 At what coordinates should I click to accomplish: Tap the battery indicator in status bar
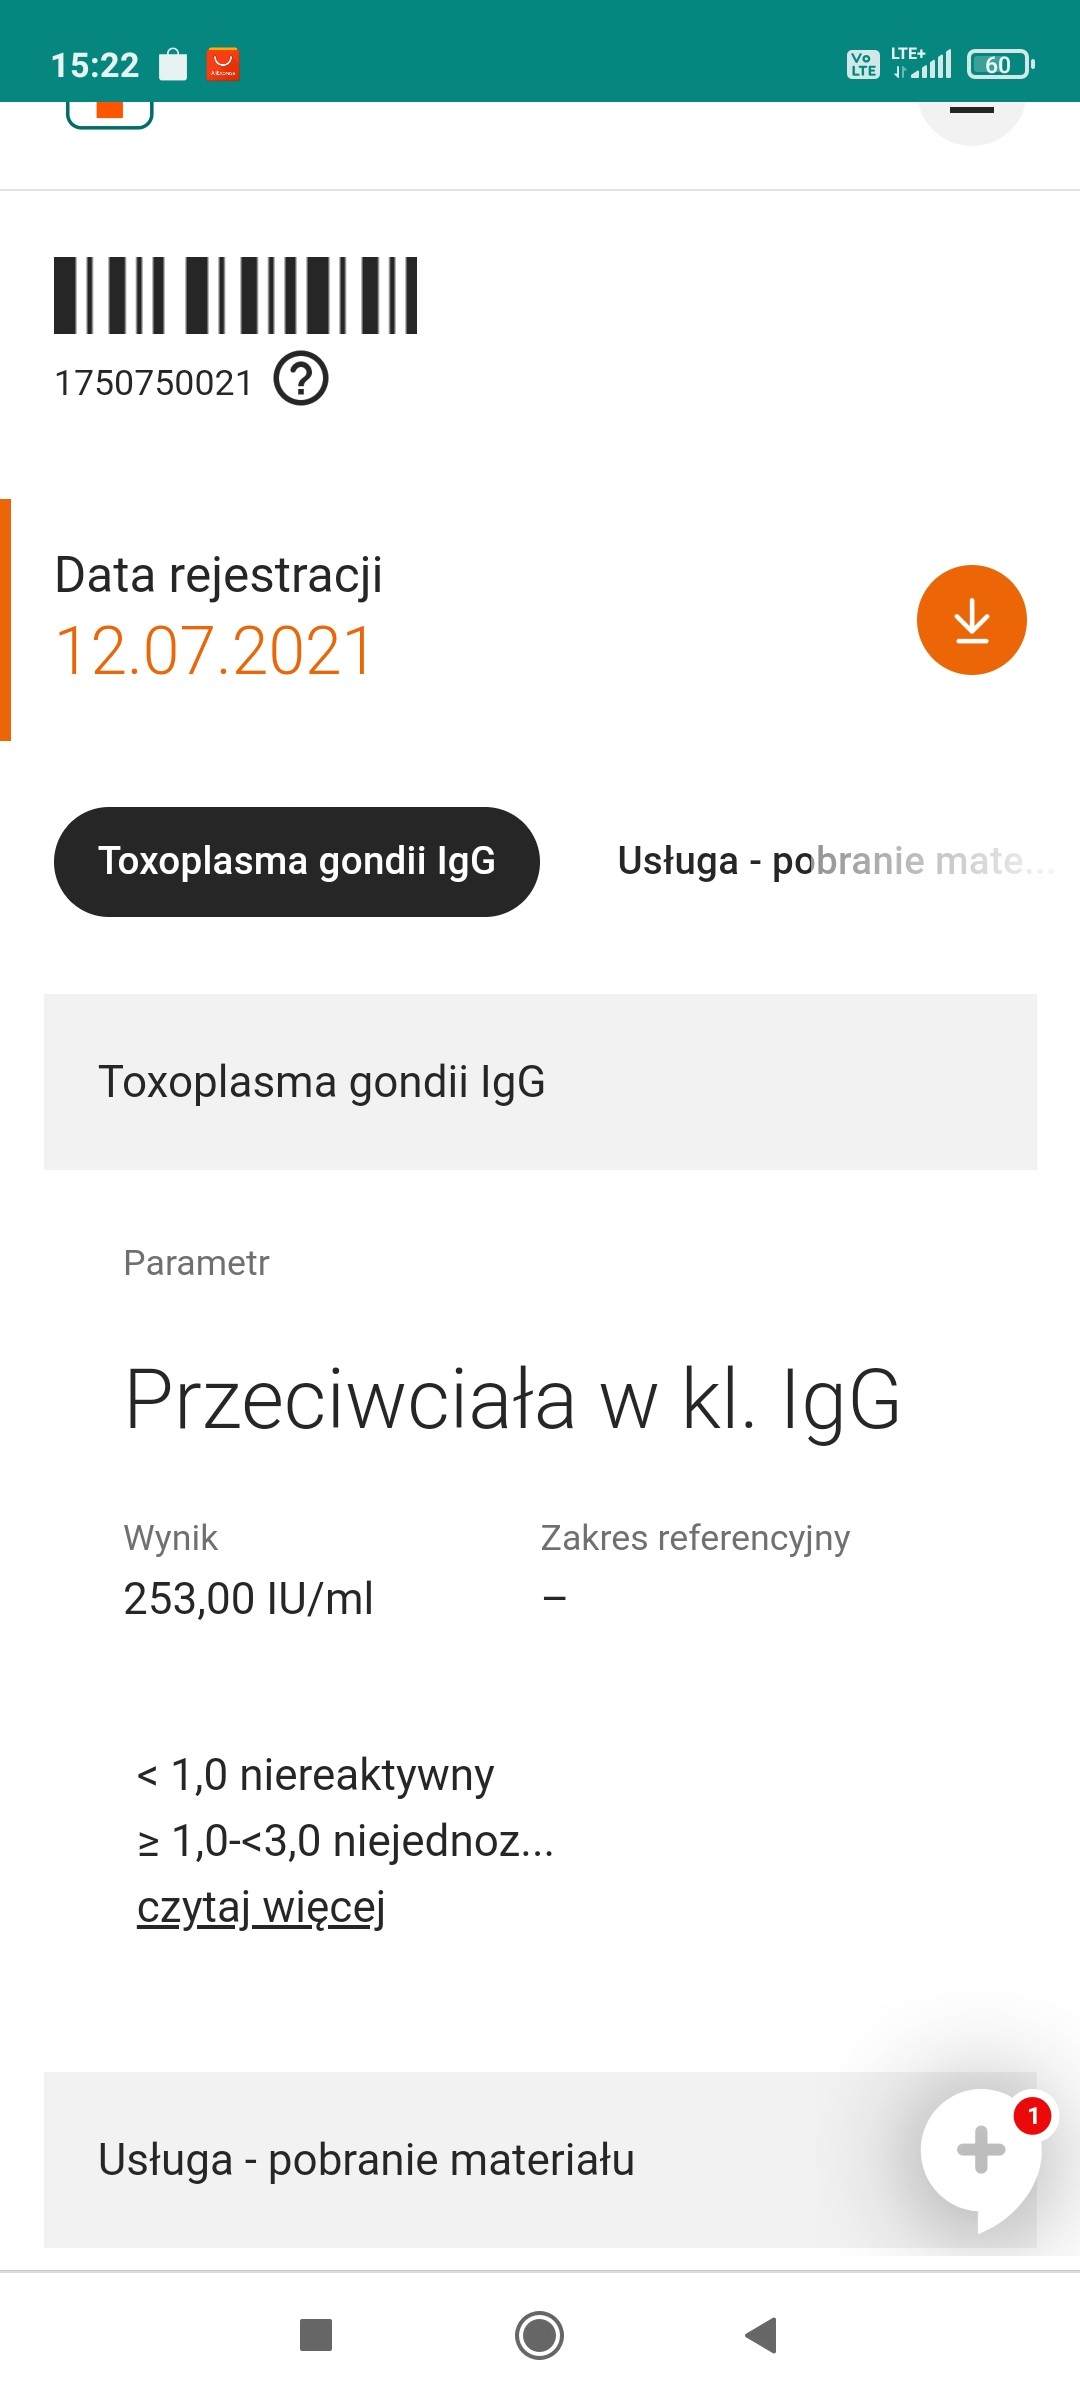tap(999, 65)
